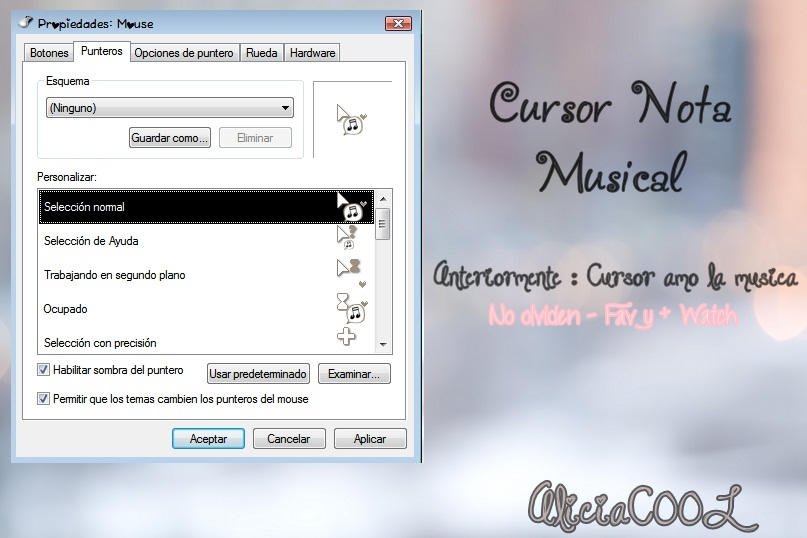Viewport: 807px width, 538px height.
Task: Select the Ocupado pointer row
Action: [x=206, y=309]
